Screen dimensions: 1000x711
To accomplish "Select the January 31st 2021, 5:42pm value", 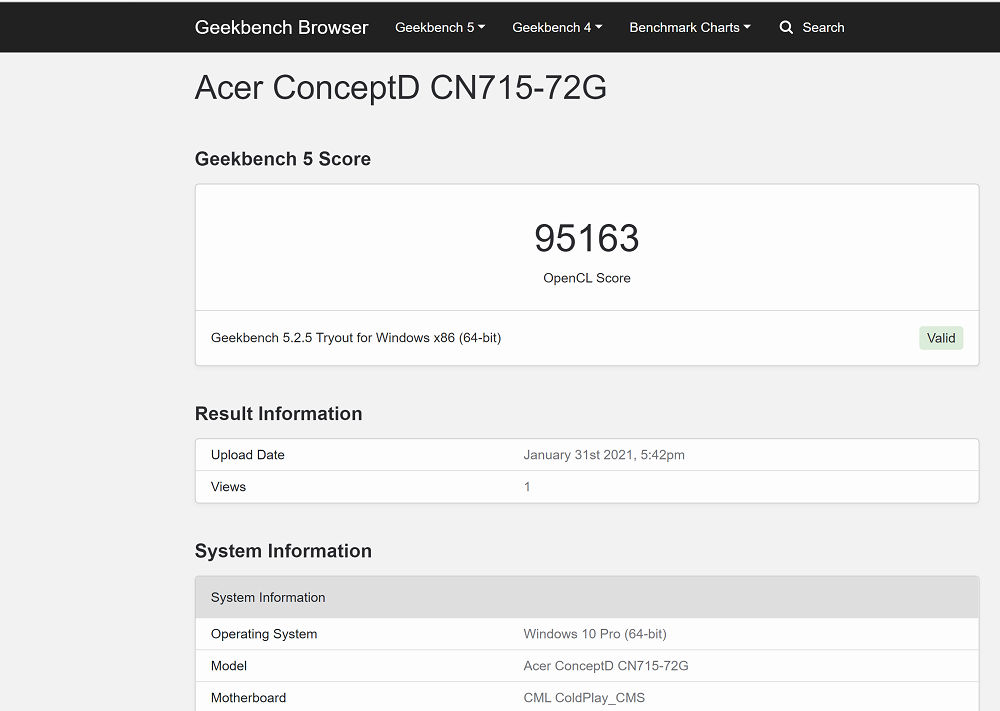I will pos(604,455).
